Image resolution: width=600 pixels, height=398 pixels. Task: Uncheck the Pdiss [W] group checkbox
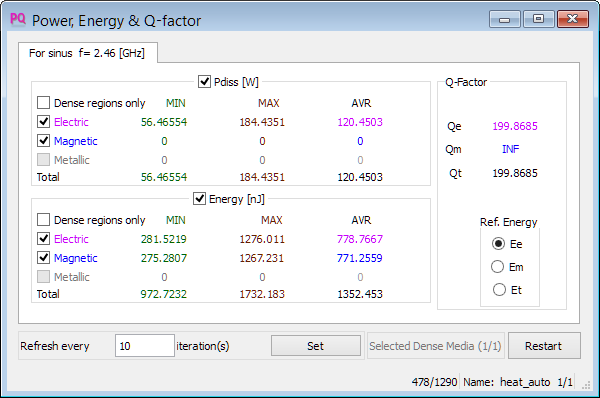204,82
